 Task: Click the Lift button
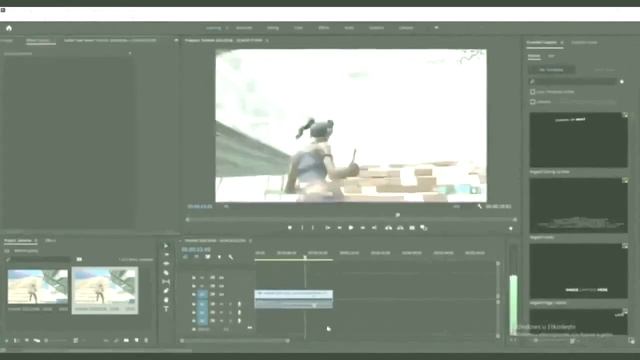tap(388, 228)
